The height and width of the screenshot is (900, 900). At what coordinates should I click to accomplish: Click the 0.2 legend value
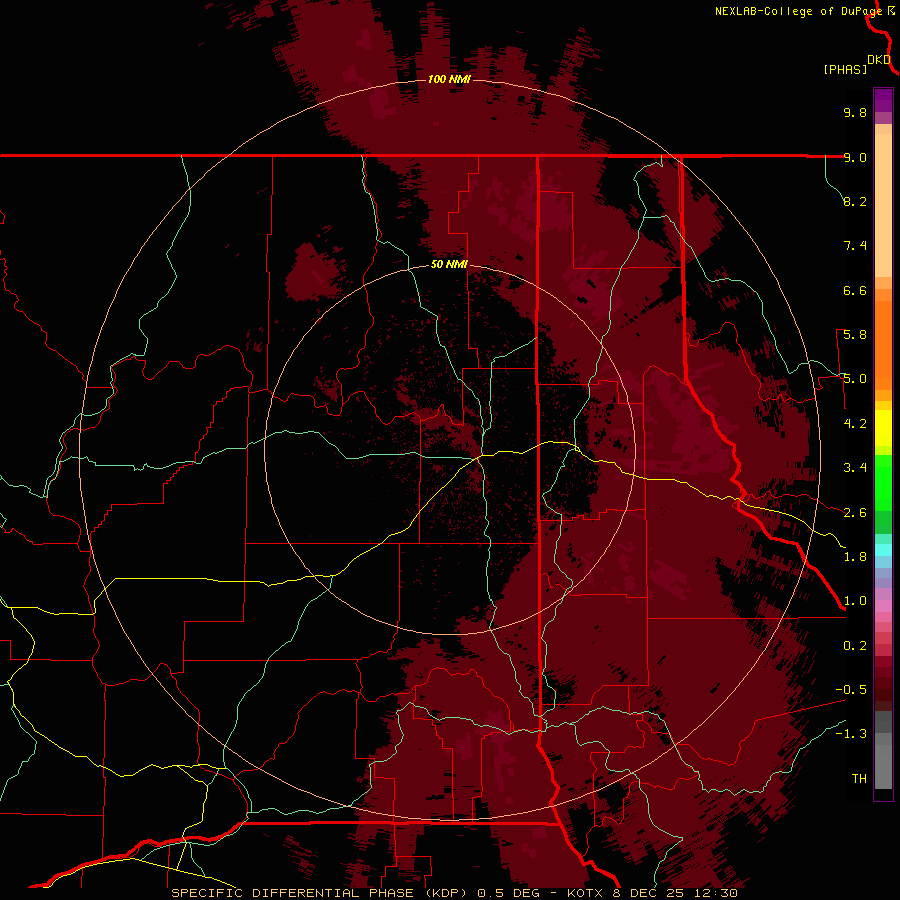point(855,646)
